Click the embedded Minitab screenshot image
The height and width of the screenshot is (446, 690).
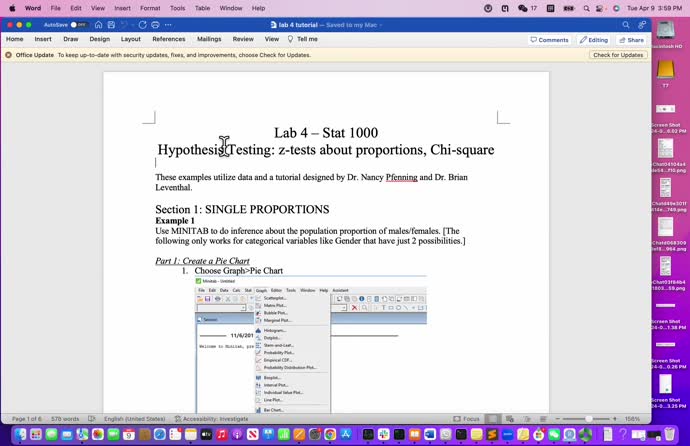[x=311, y=344]
